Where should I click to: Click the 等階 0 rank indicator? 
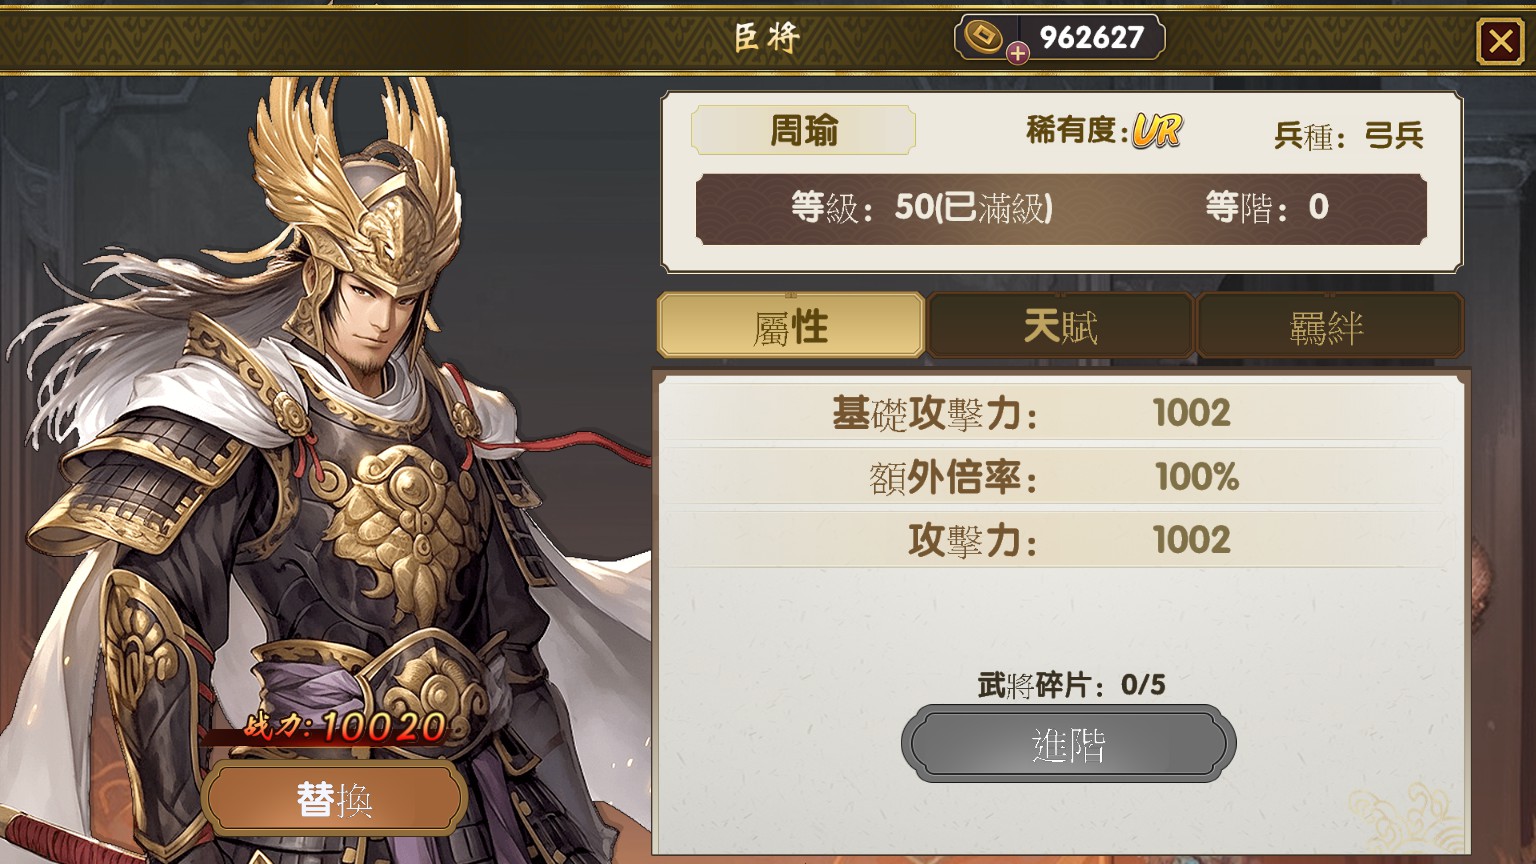1266,208
